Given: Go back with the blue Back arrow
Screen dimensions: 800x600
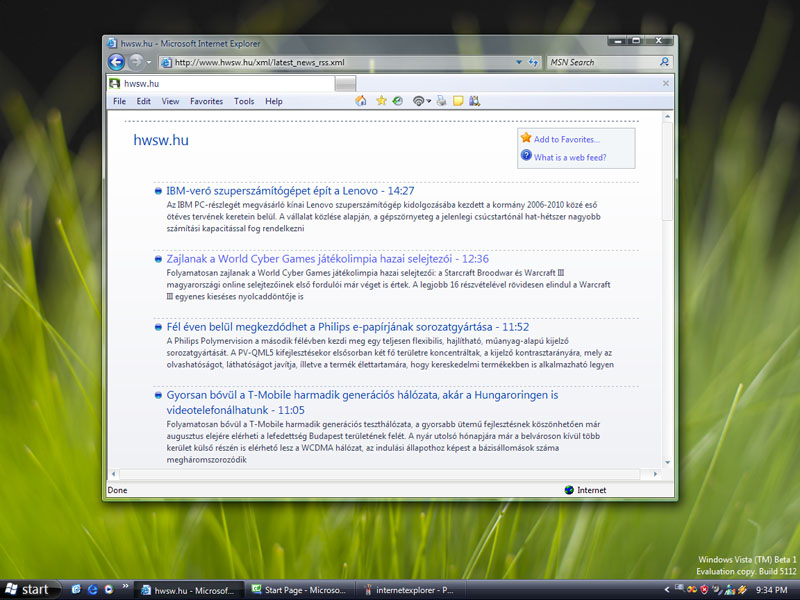Looking at the screenshot, I should tap(116, 62).
